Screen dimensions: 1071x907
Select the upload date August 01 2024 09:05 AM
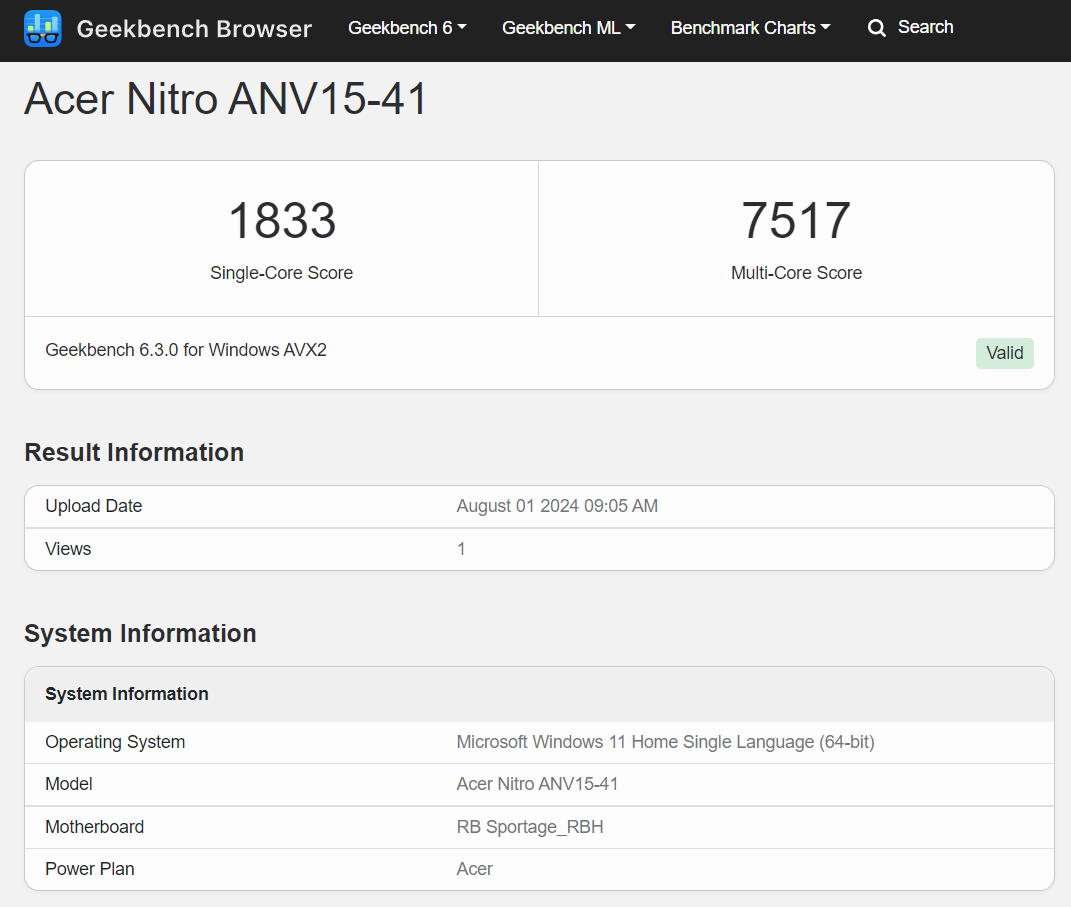tap(557, 506)
